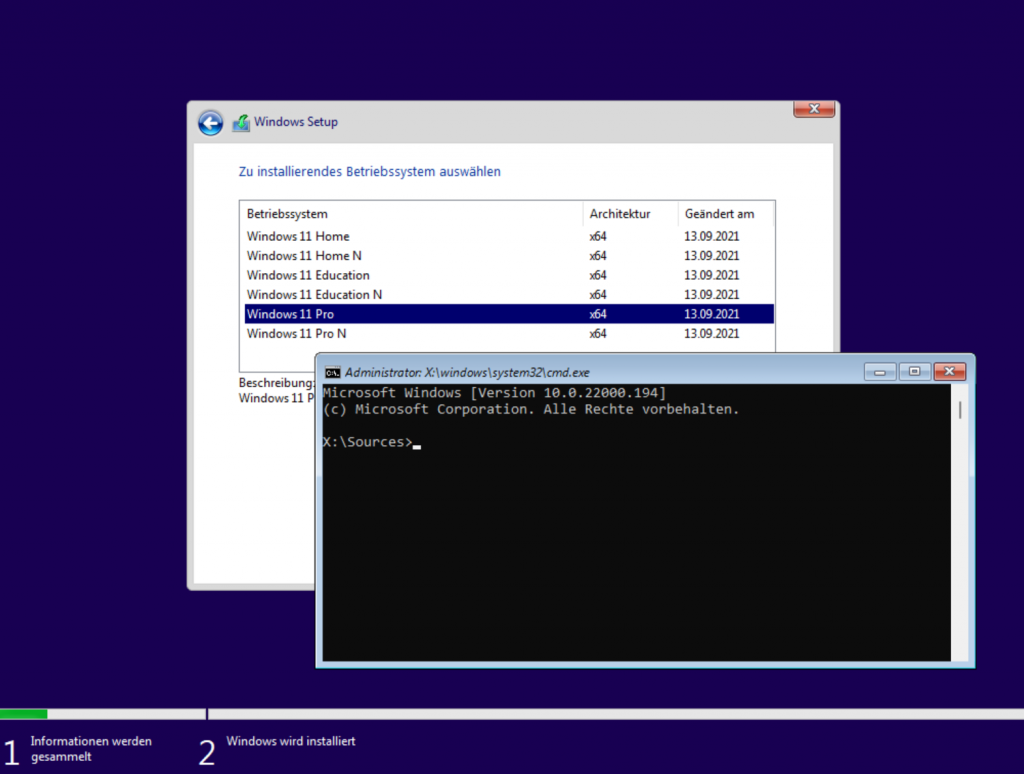Click the green installation progress bar
The width and height of the screenshot is (1024, 774).
(x=24, y=714)
